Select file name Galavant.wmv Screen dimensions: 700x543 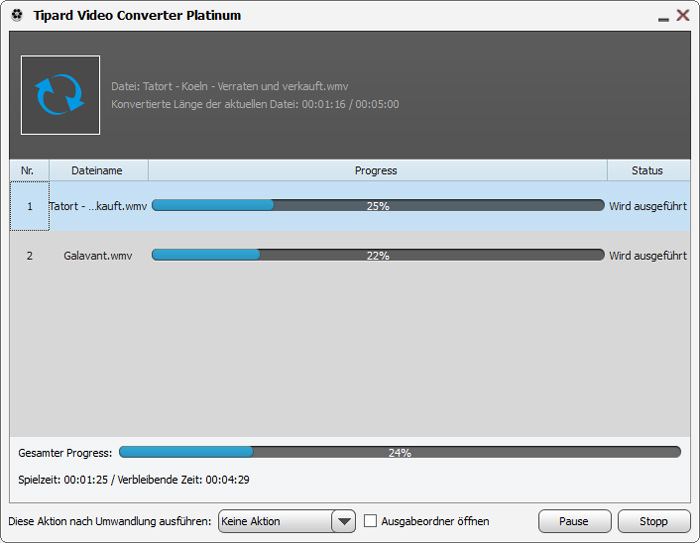click(98, 255)
